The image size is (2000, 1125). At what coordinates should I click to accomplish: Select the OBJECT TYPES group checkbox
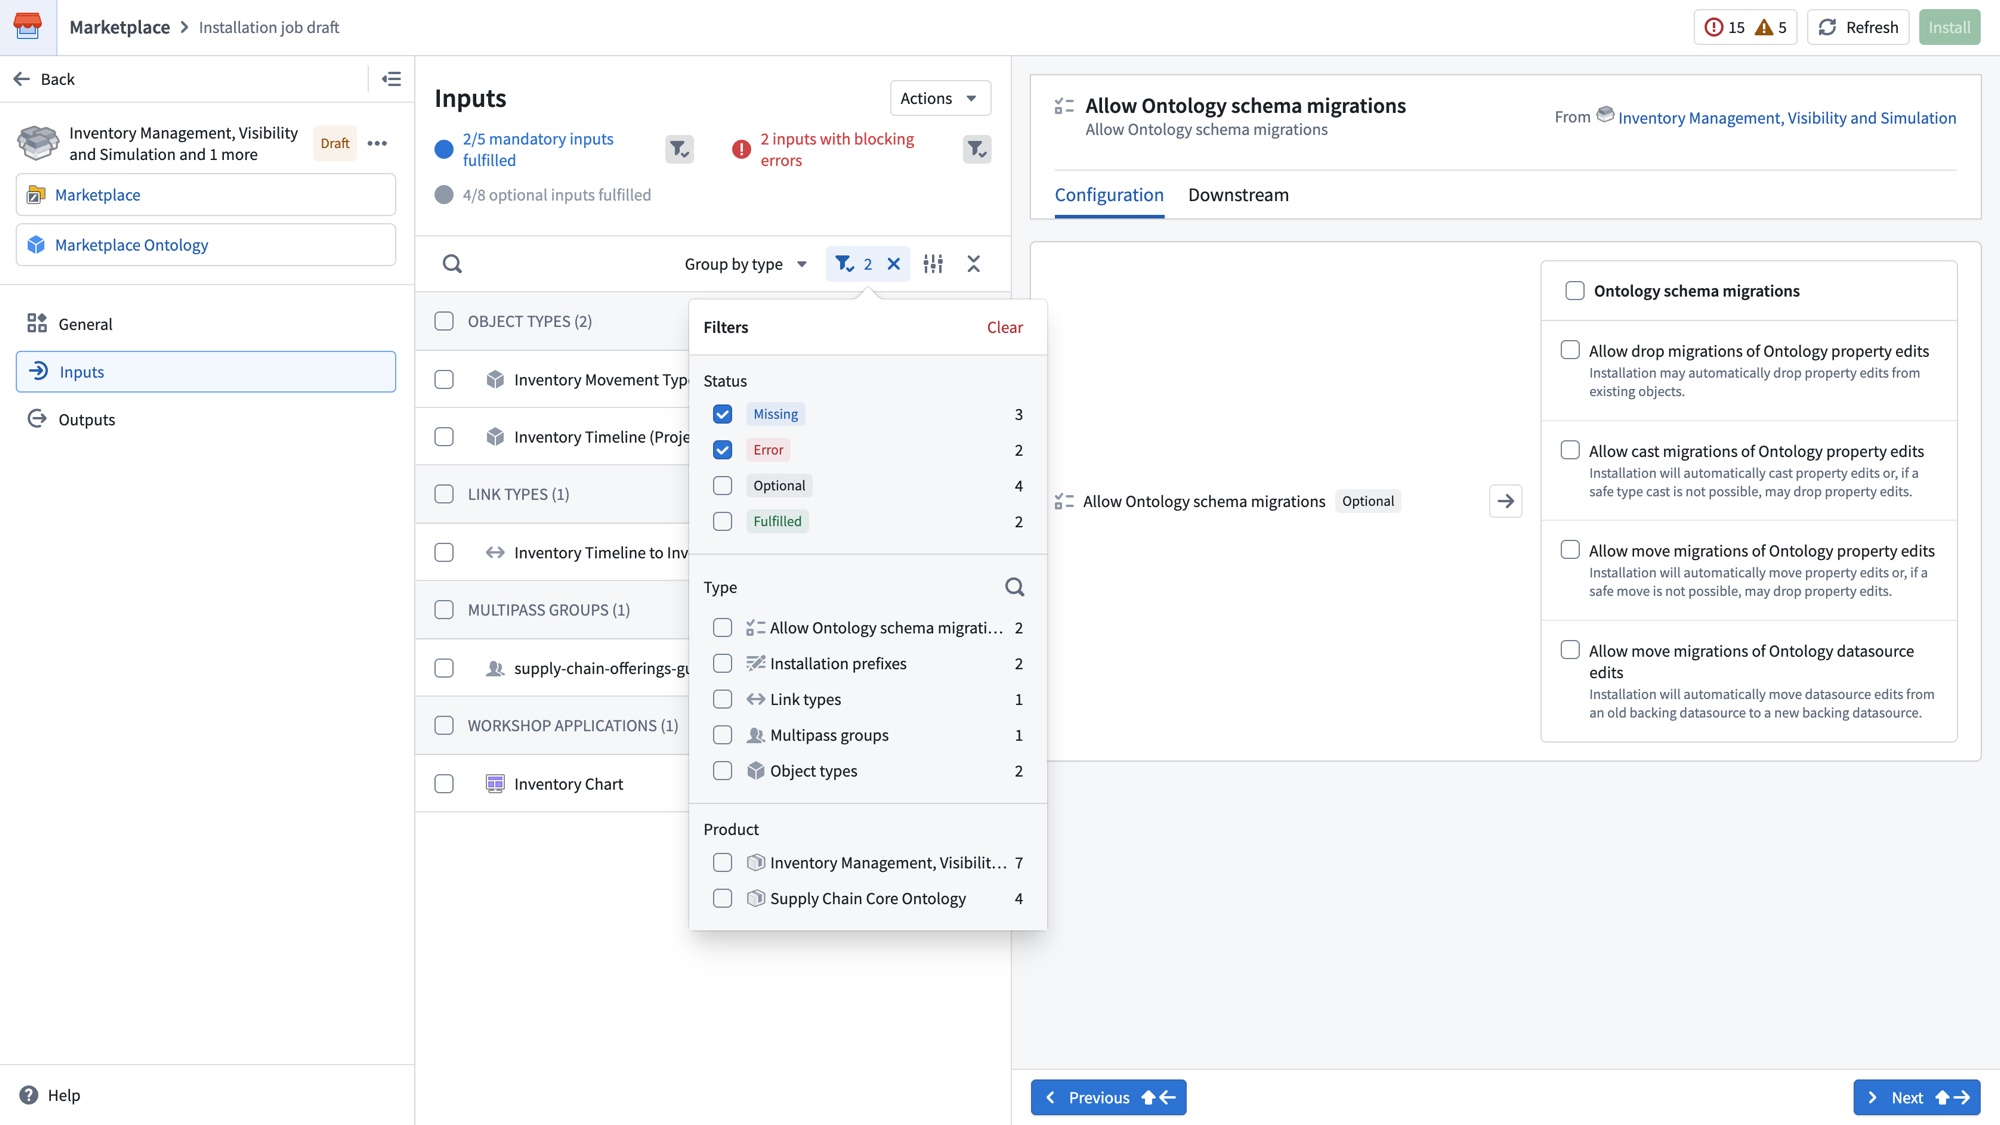tap(444, 321)
